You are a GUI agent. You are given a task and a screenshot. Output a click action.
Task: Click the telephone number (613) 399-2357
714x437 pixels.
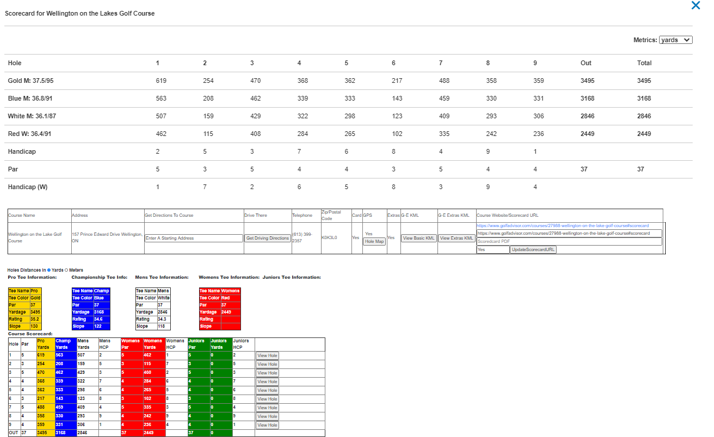302,237
